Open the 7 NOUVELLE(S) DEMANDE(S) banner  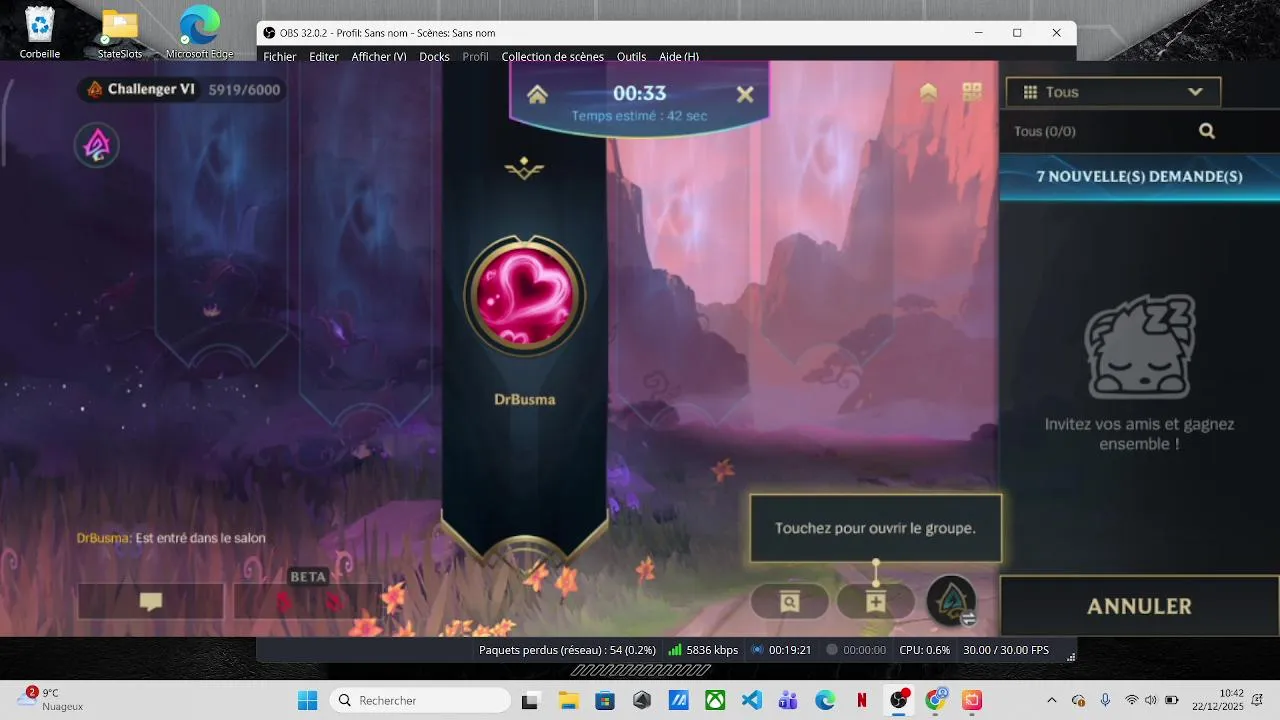1139,176
